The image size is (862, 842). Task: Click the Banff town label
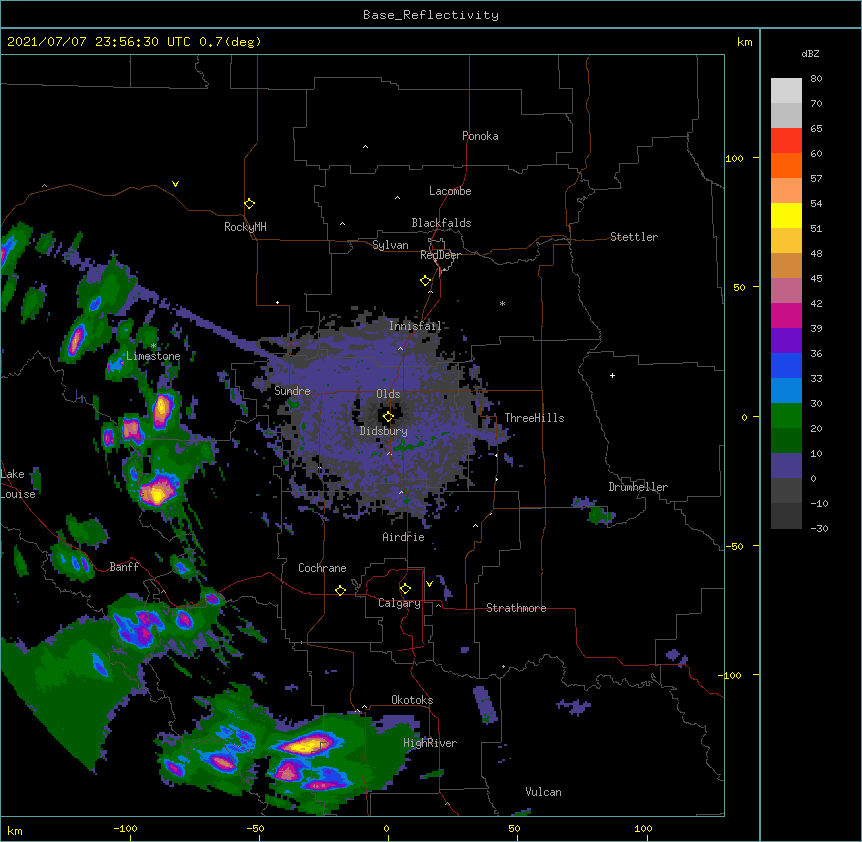click(x=124, y=567)
